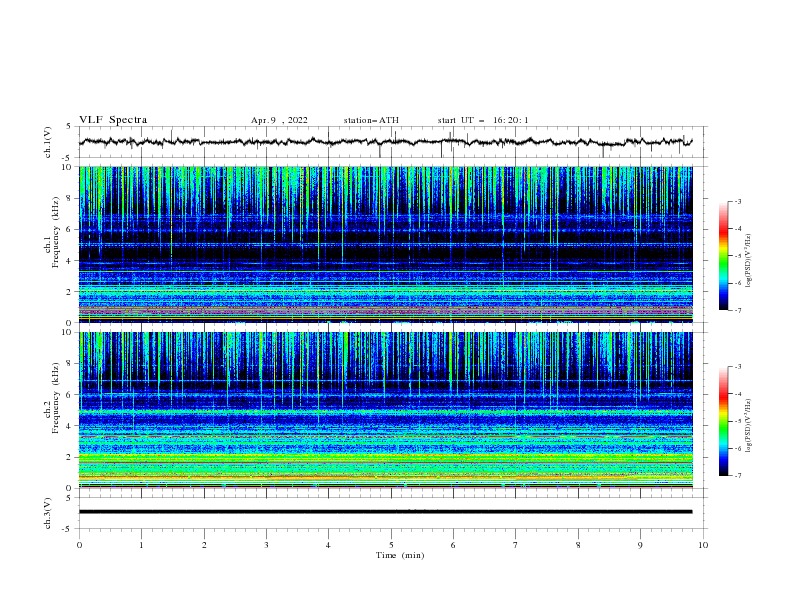792x612 pixels.
Task: Click the lower colorbar '-7' tick label
Action: [737, 476]
